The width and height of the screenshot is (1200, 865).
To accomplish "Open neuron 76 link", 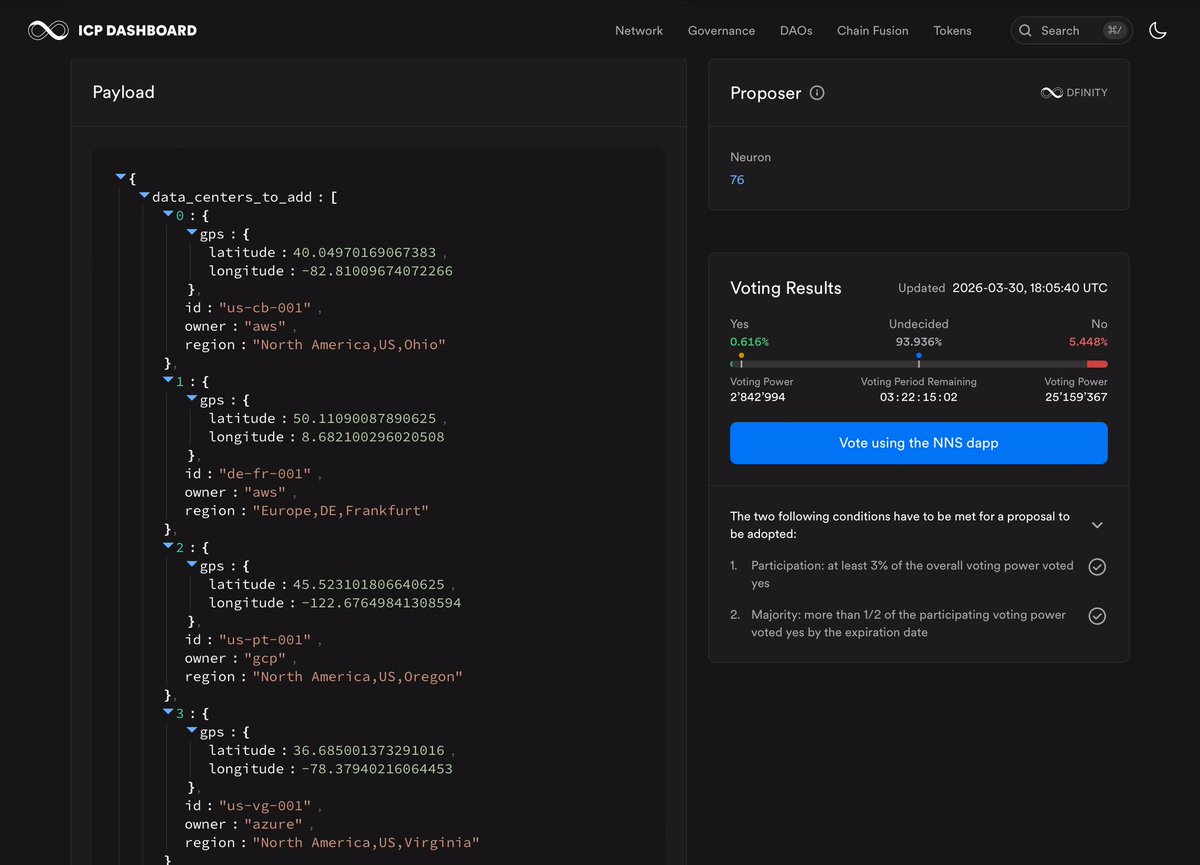I will [x=737, y=180].
